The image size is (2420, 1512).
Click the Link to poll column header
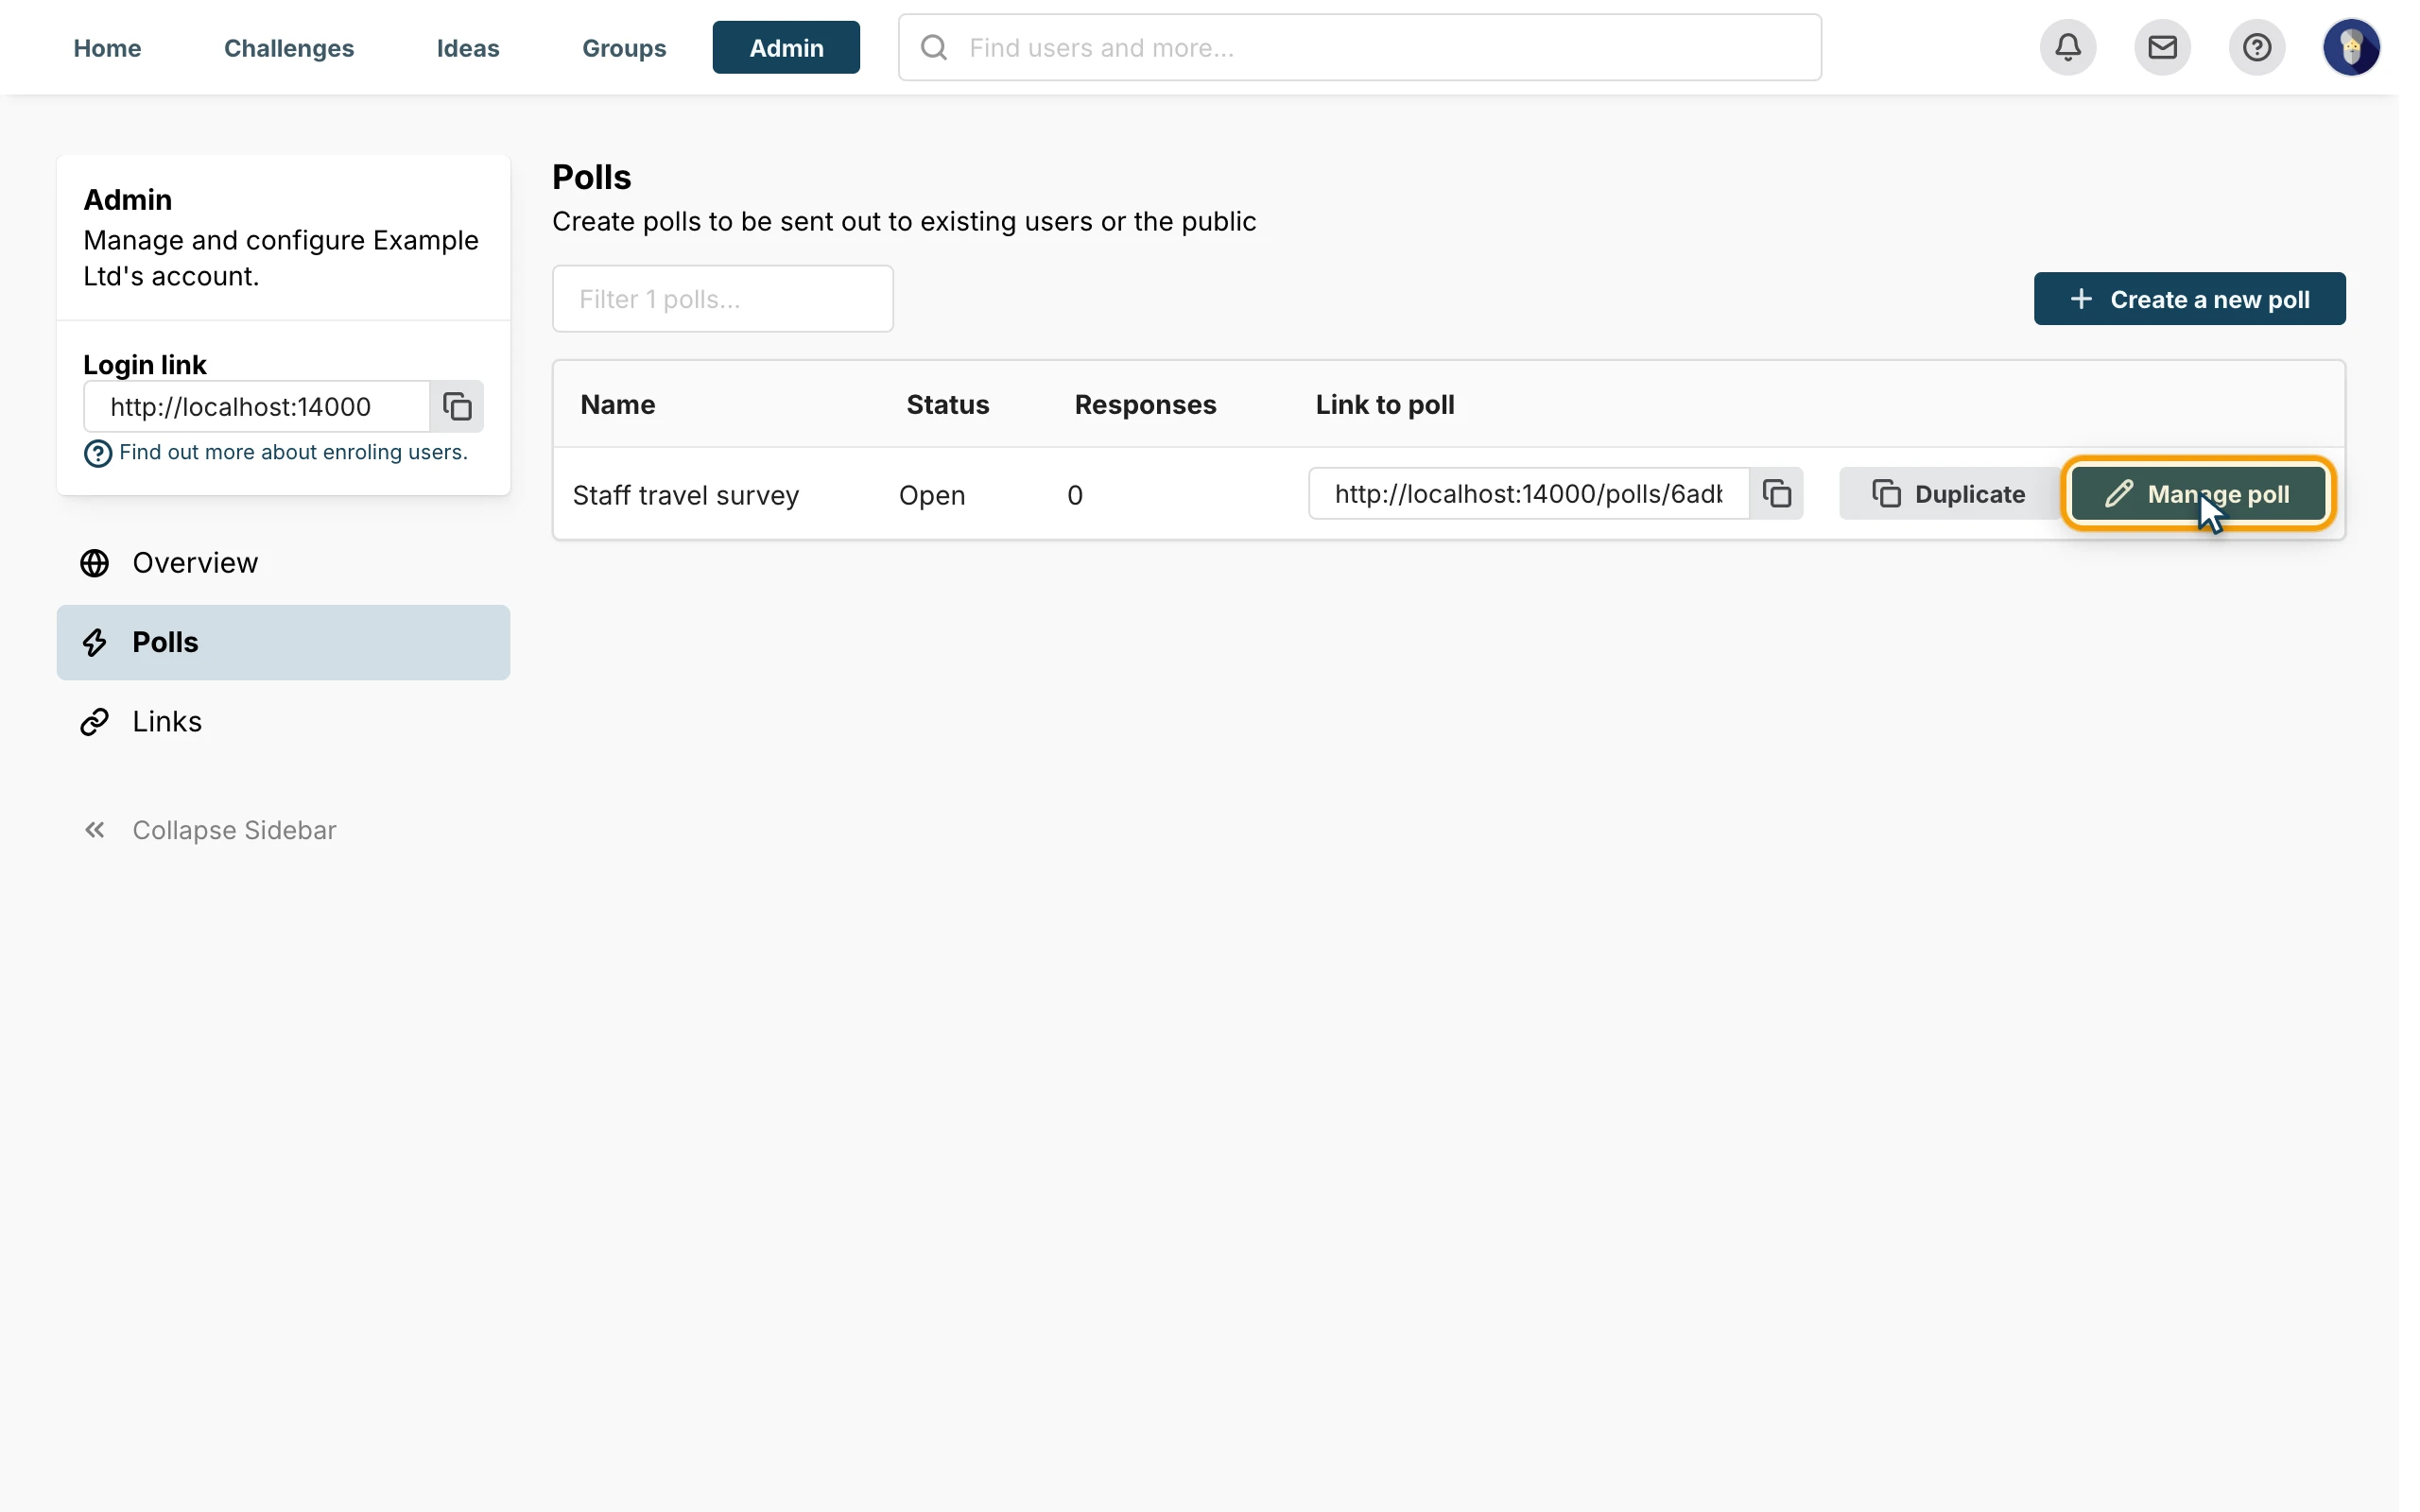[x=1385, y=404]
